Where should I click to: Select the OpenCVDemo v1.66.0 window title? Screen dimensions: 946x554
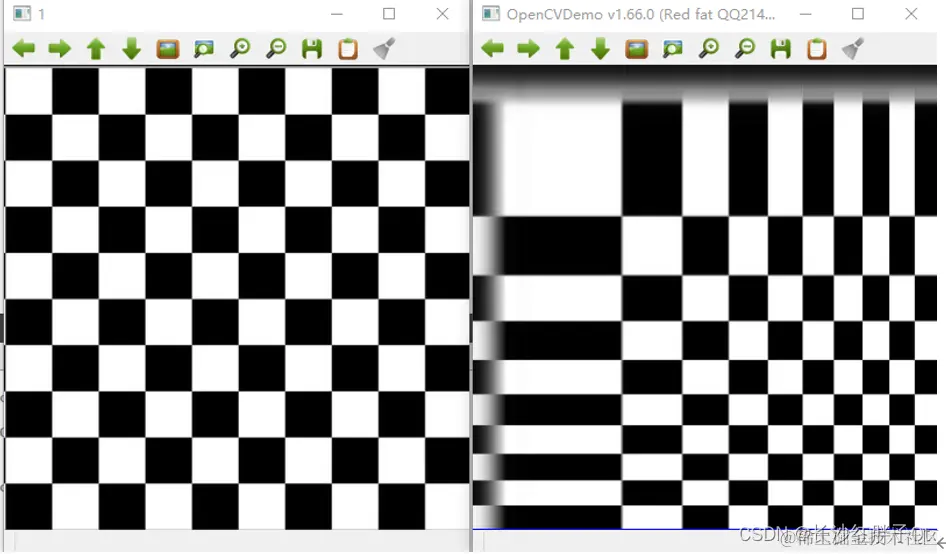641,14
